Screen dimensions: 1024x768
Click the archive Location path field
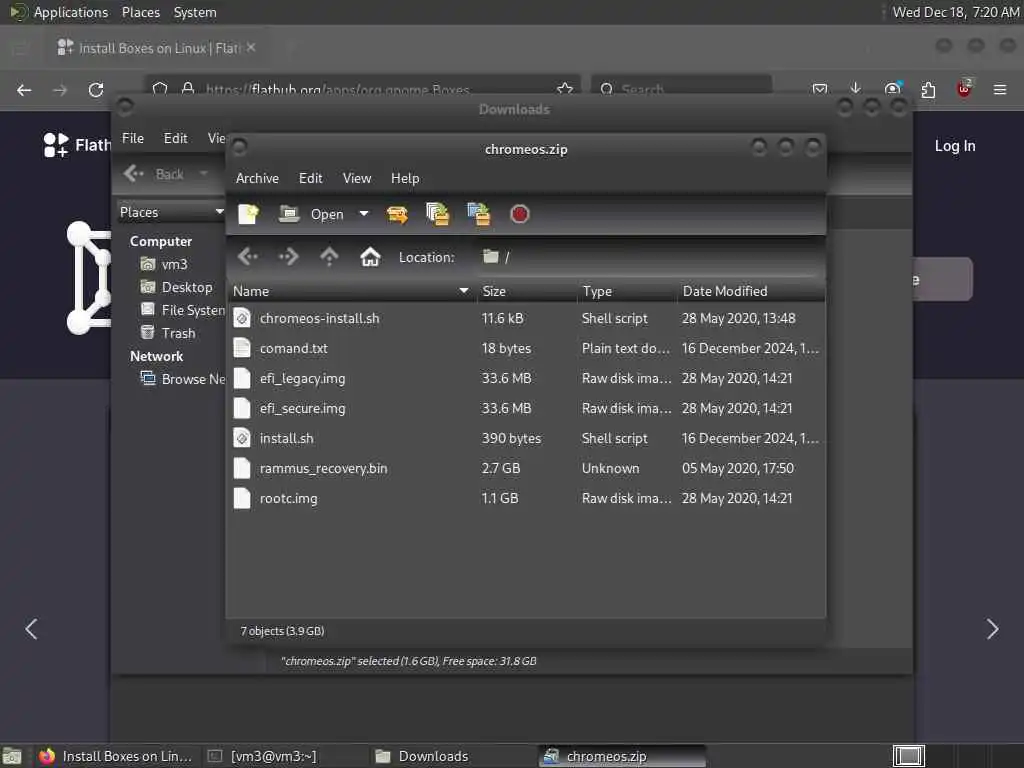point(647,257)
